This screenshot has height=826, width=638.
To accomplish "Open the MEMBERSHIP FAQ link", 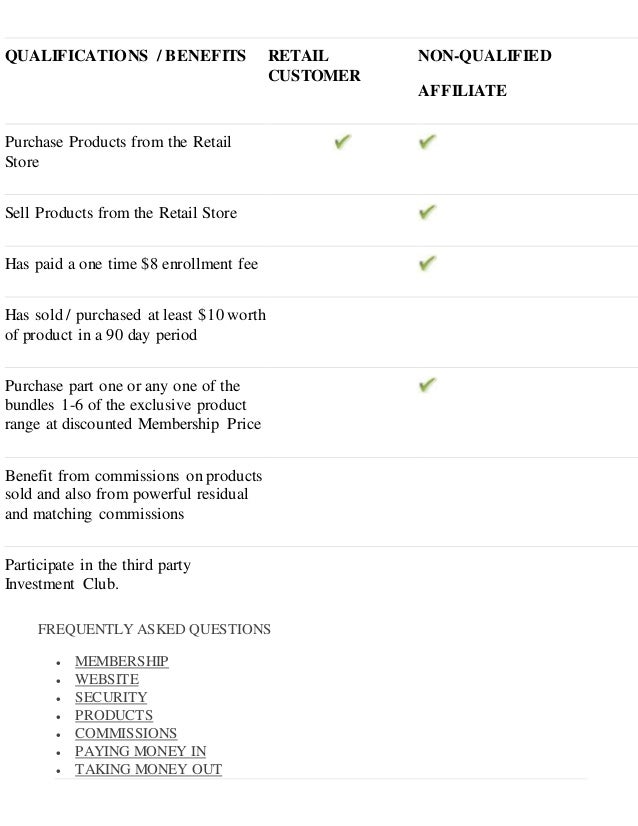I will click(x=122, y=661).
